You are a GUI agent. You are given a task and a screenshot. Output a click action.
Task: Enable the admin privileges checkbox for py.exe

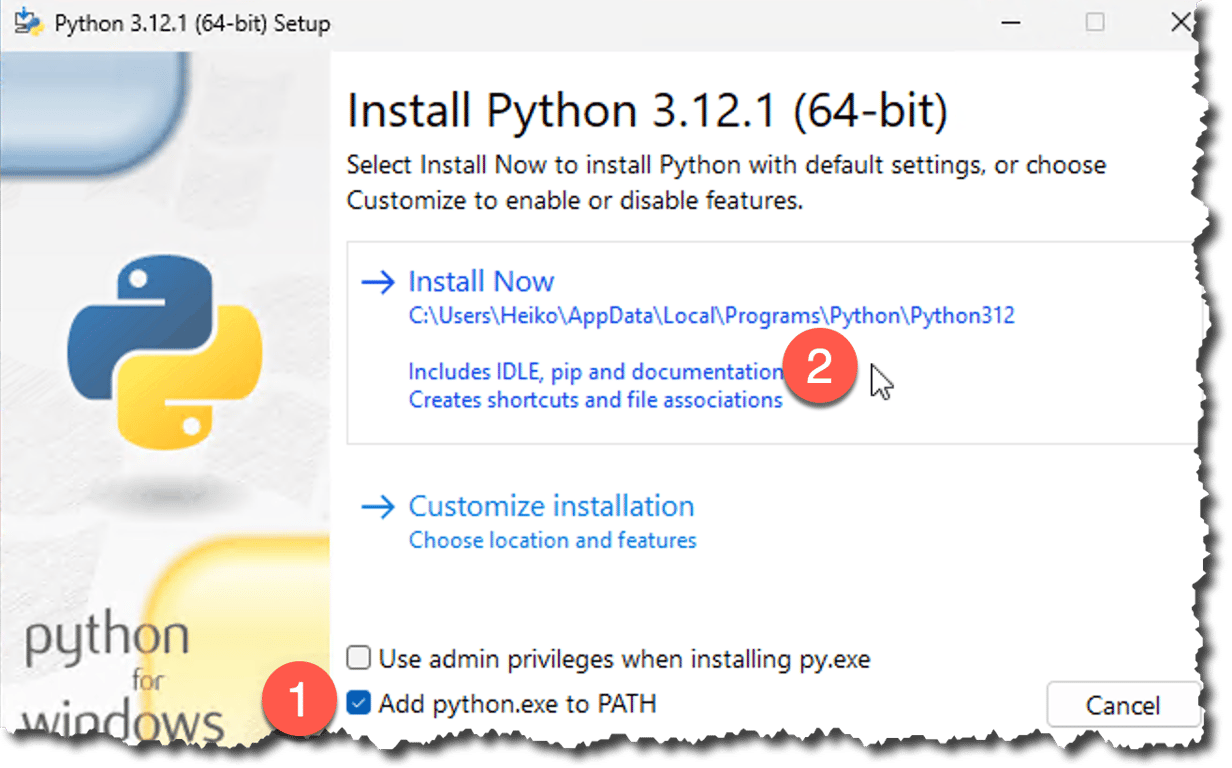(358, 658)
